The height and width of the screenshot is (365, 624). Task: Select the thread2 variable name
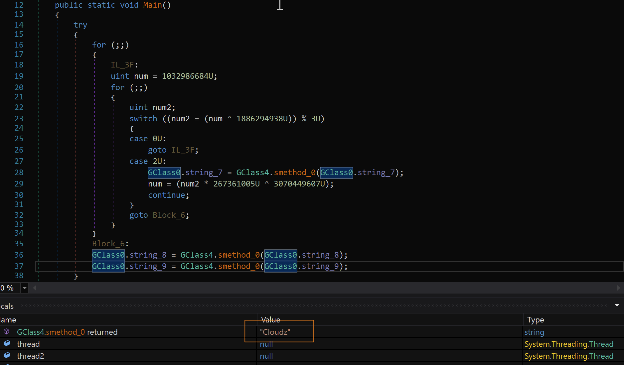31,356
